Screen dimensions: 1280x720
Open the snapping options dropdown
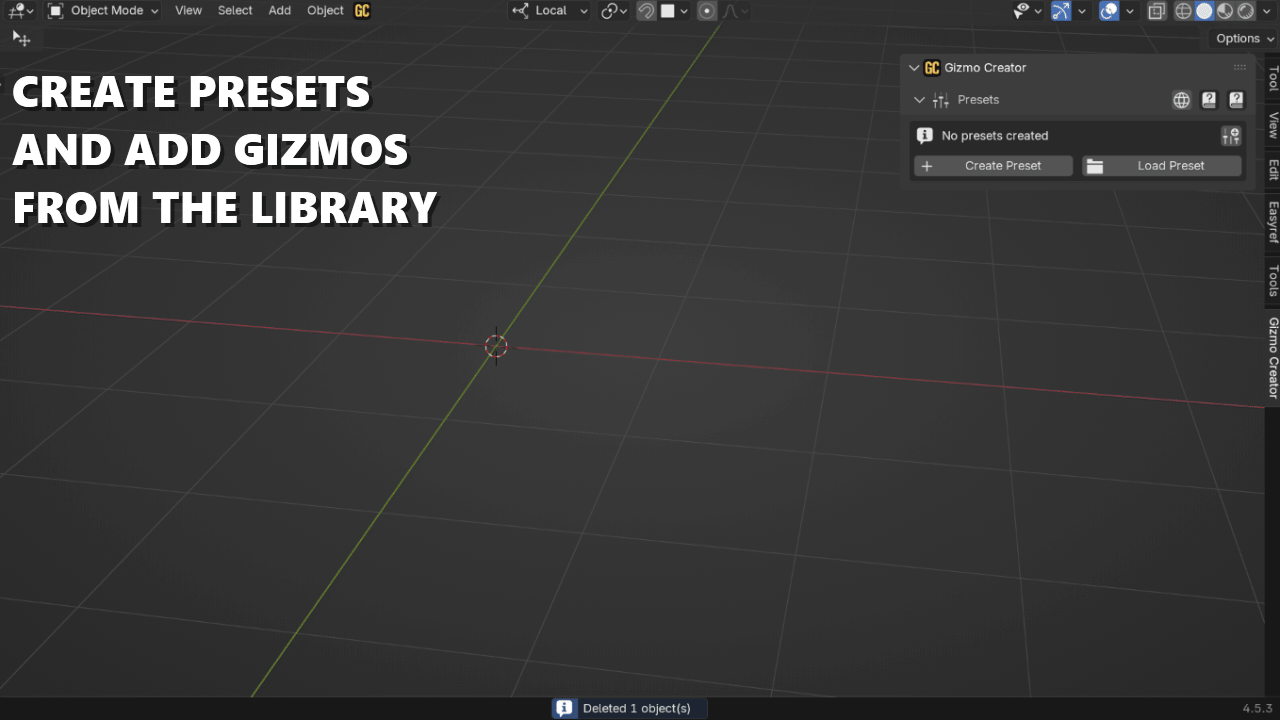[675, 11]
